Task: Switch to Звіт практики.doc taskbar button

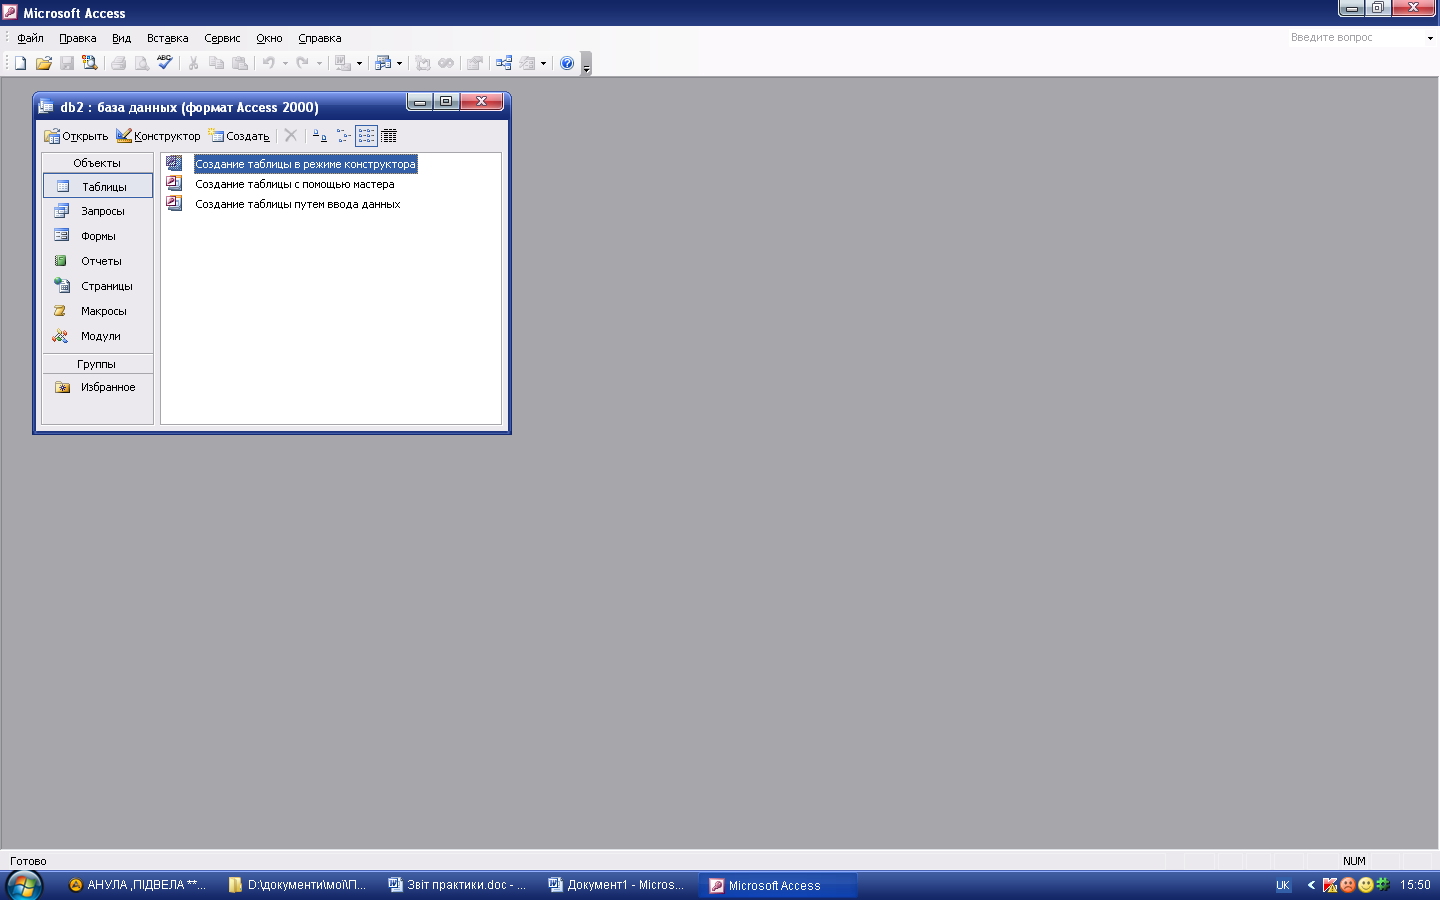Action: pos(458,885)
